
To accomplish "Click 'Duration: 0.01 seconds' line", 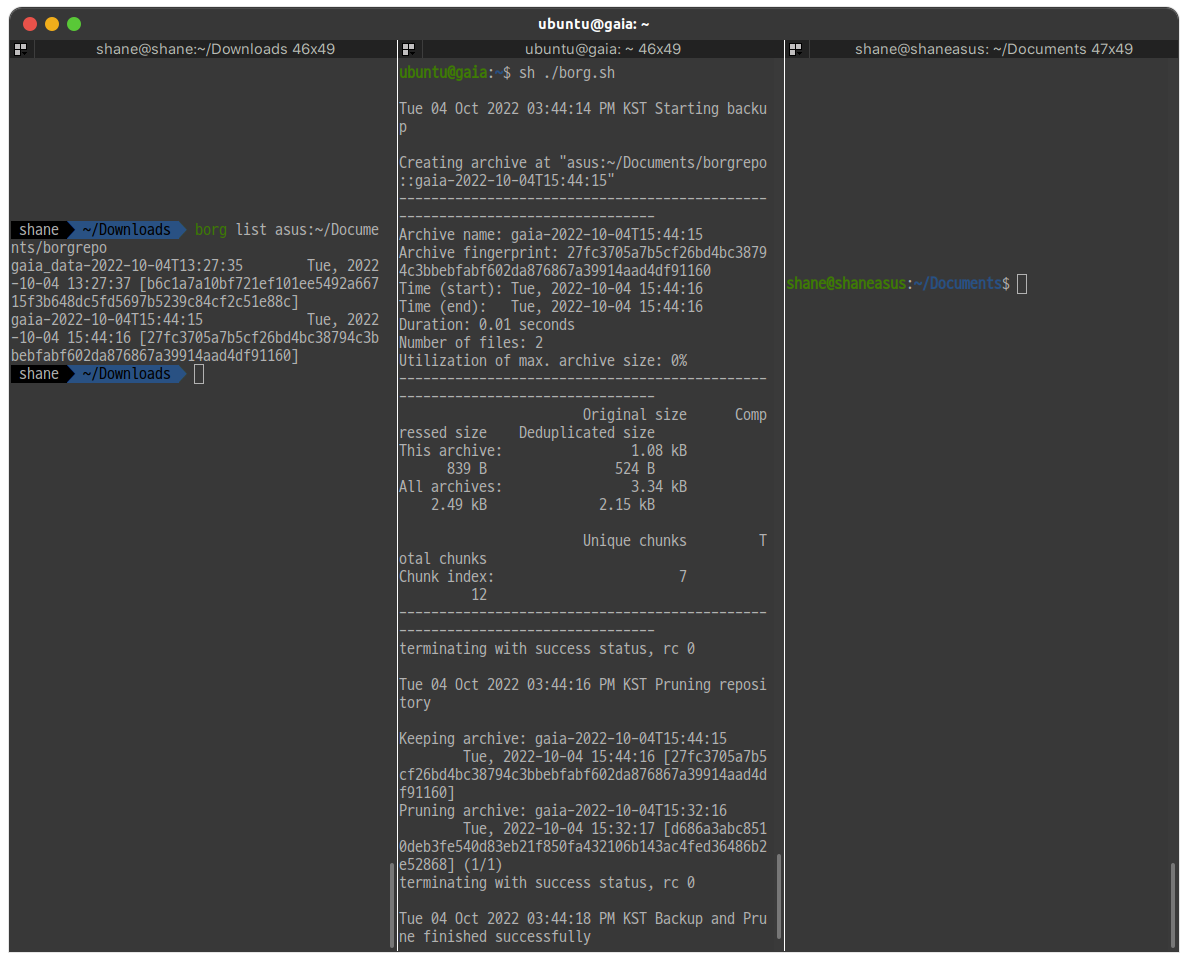I will tap(486, 325).
